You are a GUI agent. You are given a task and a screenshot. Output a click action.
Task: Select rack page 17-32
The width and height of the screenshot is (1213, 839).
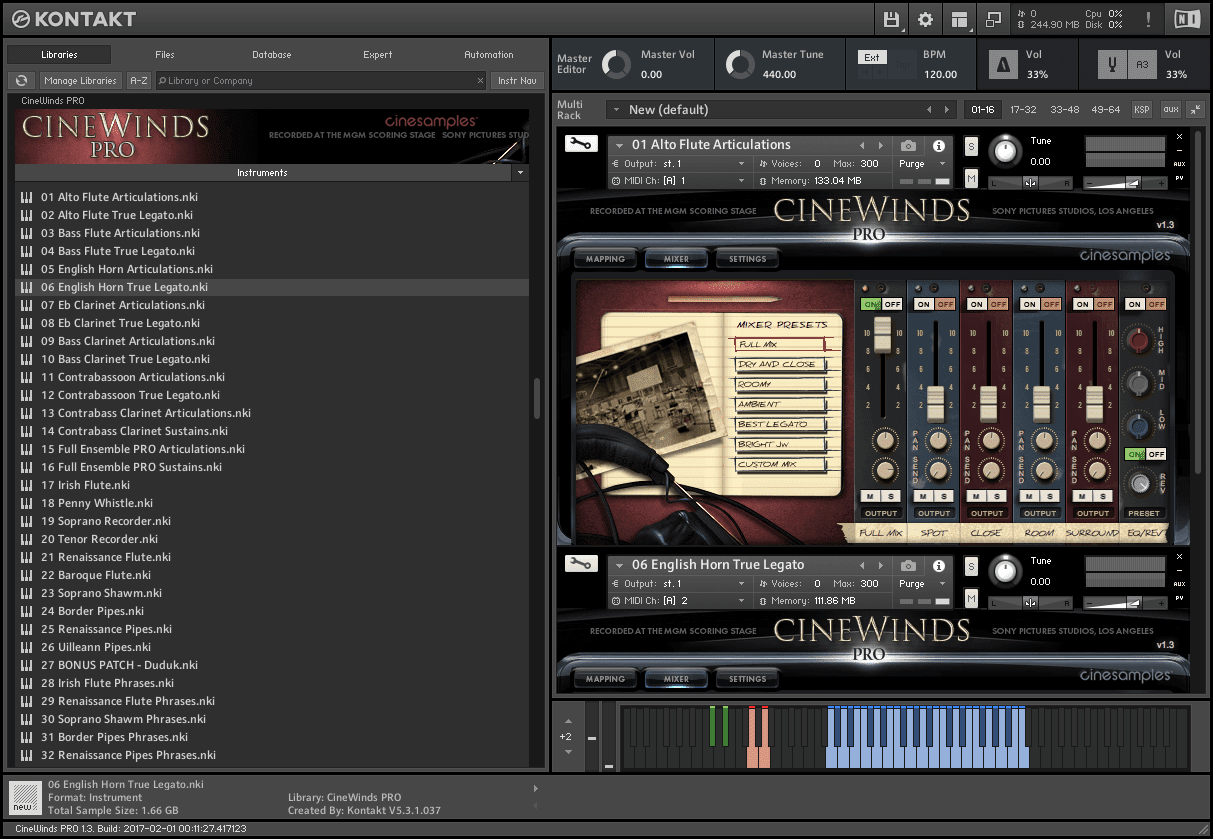pos(1023,110)
